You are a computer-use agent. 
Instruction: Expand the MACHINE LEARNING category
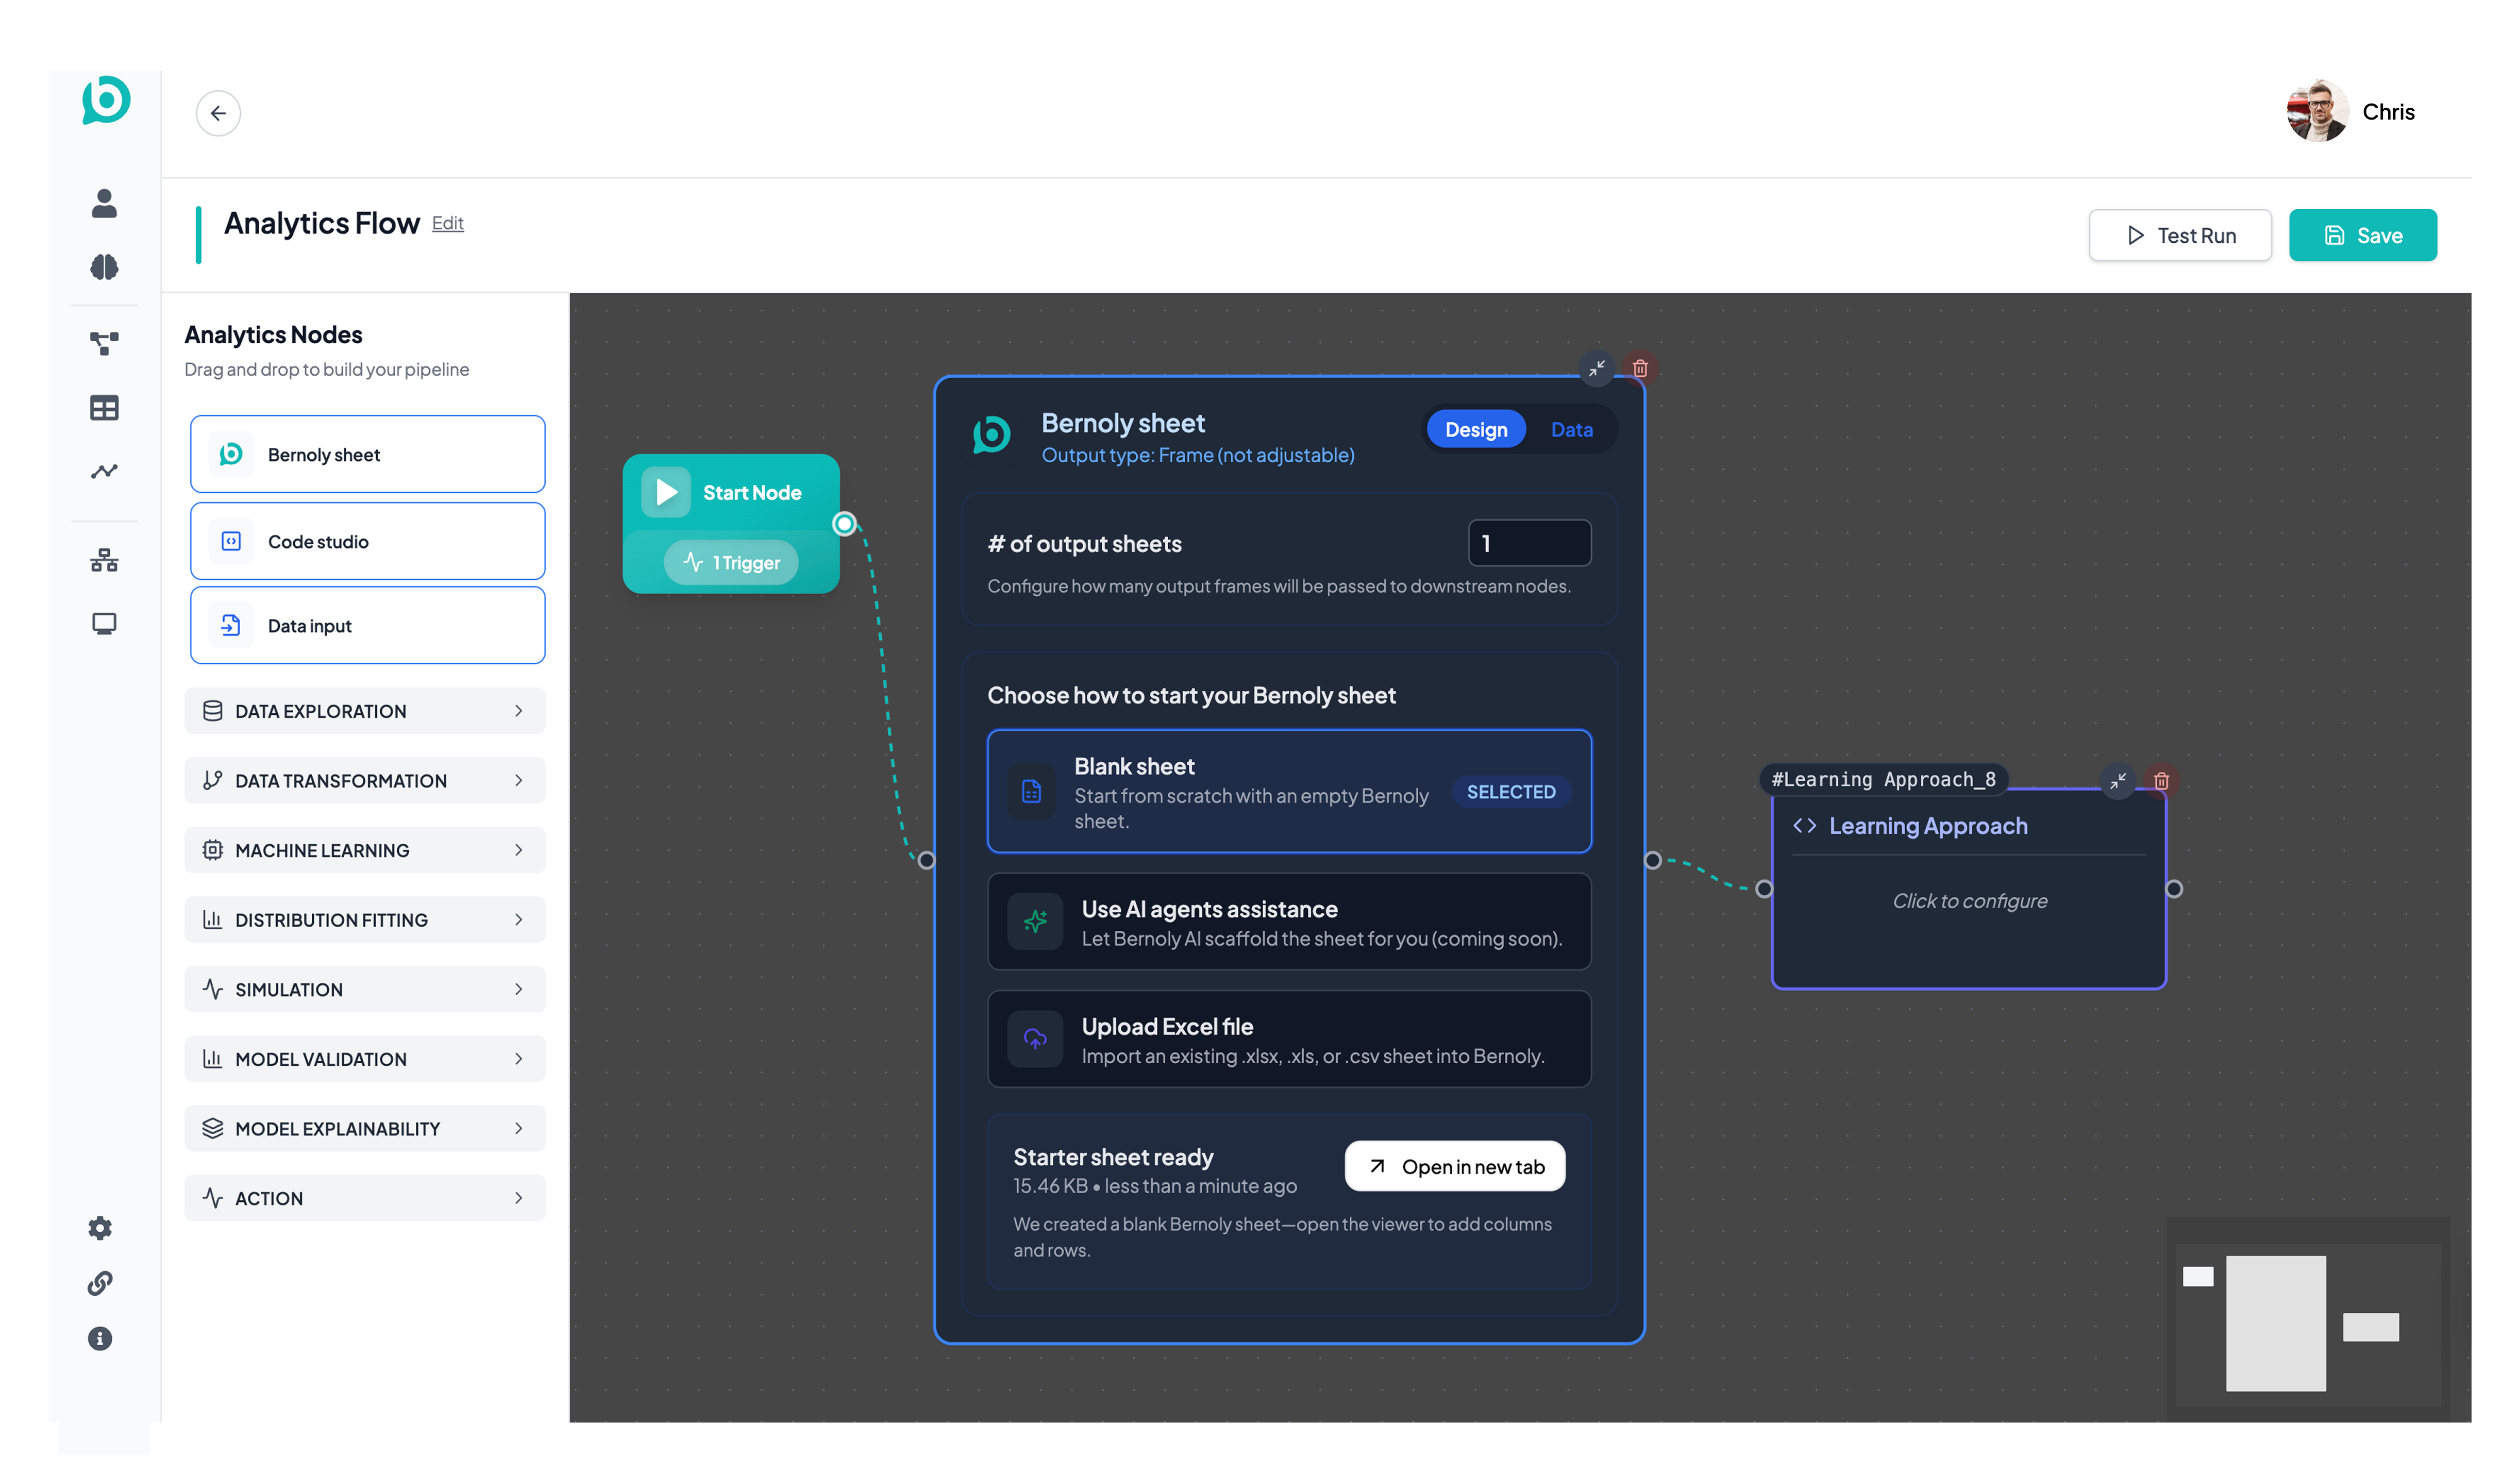coord(365,850)
